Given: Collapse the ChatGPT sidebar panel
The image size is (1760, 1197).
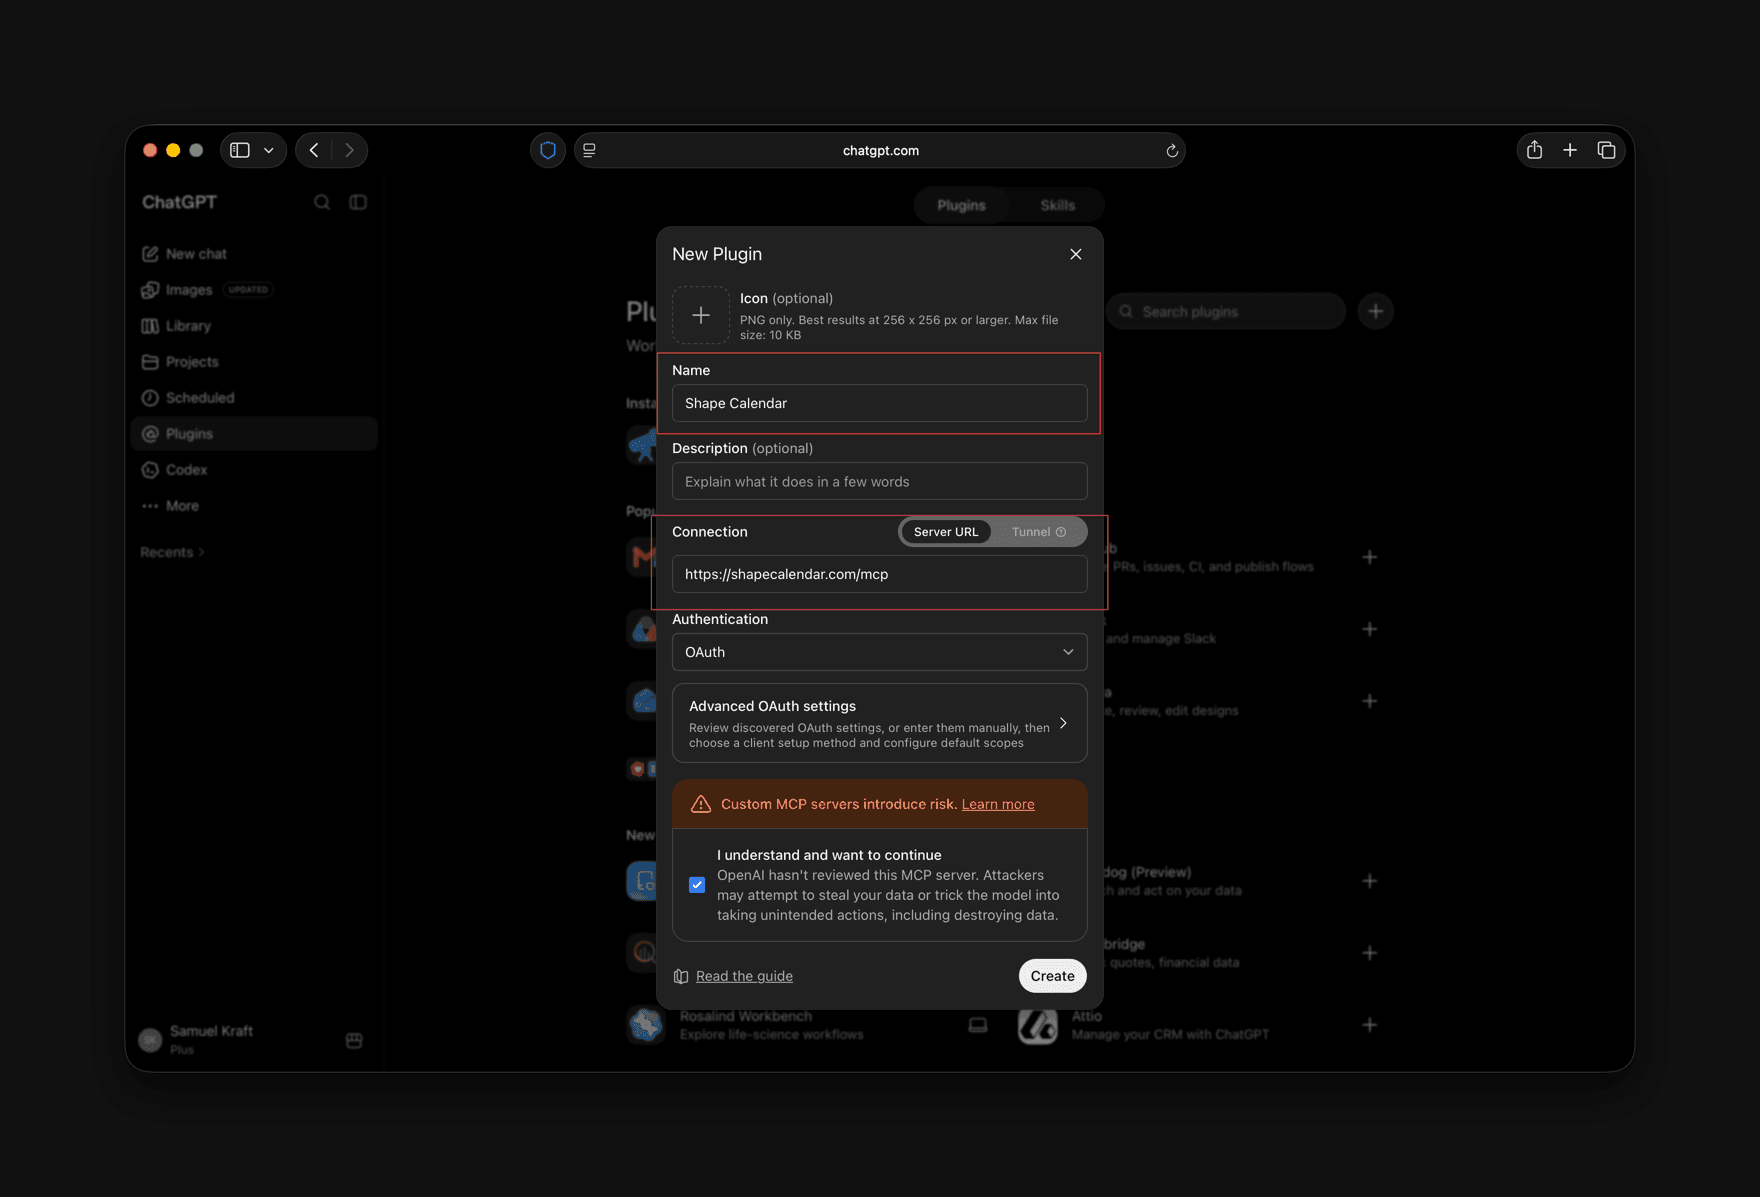Looking at the screenshot, I should tap(358, 202).
